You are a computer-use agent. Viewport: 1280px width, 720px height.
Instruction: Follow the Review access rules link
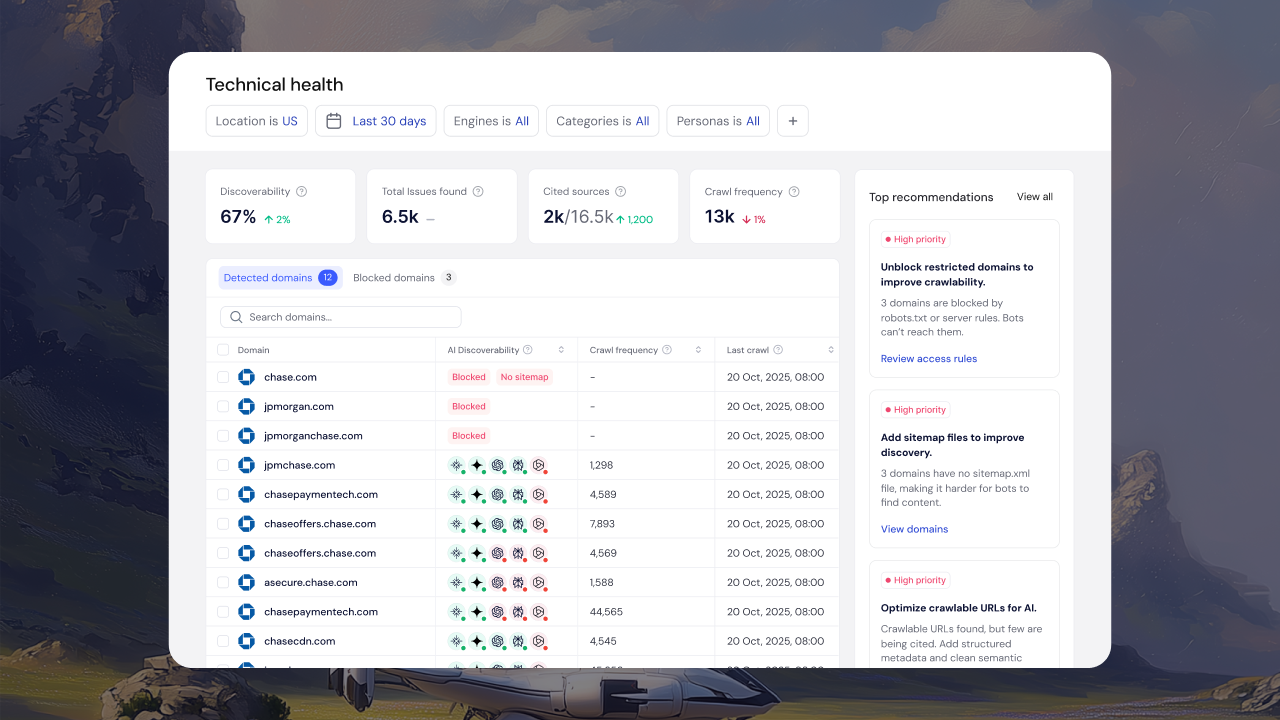click(929, 359)
